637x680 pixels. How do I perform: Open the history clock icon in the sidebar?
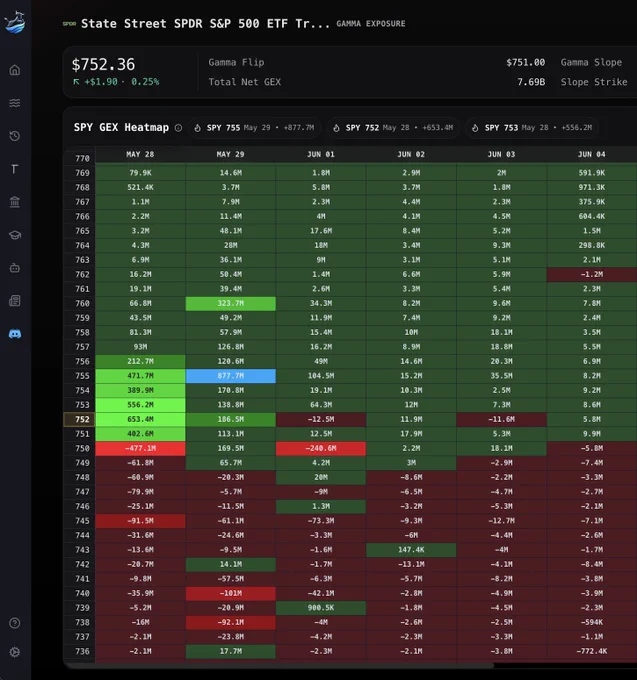tap(15, 136)
